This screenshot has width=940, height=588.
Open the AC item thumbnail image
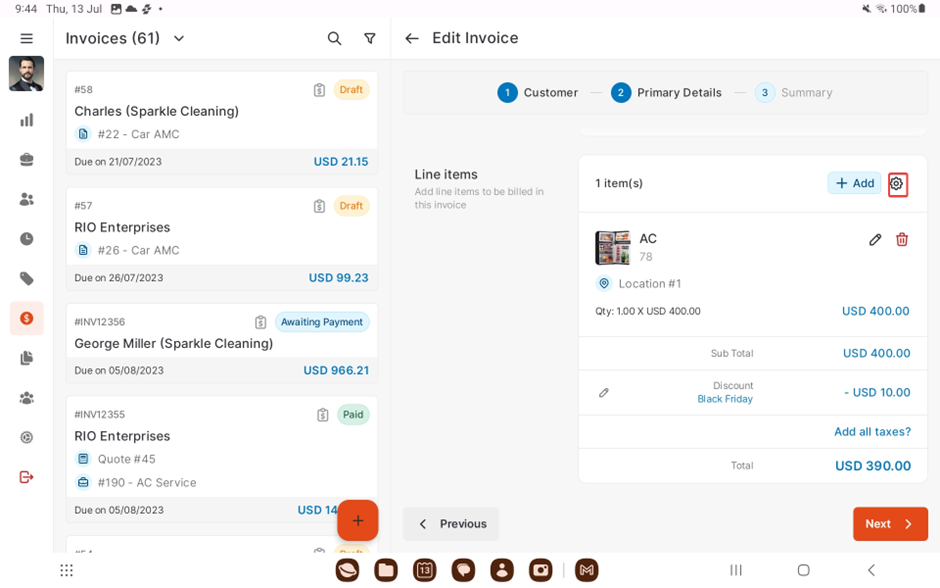[x=613, y=248]
